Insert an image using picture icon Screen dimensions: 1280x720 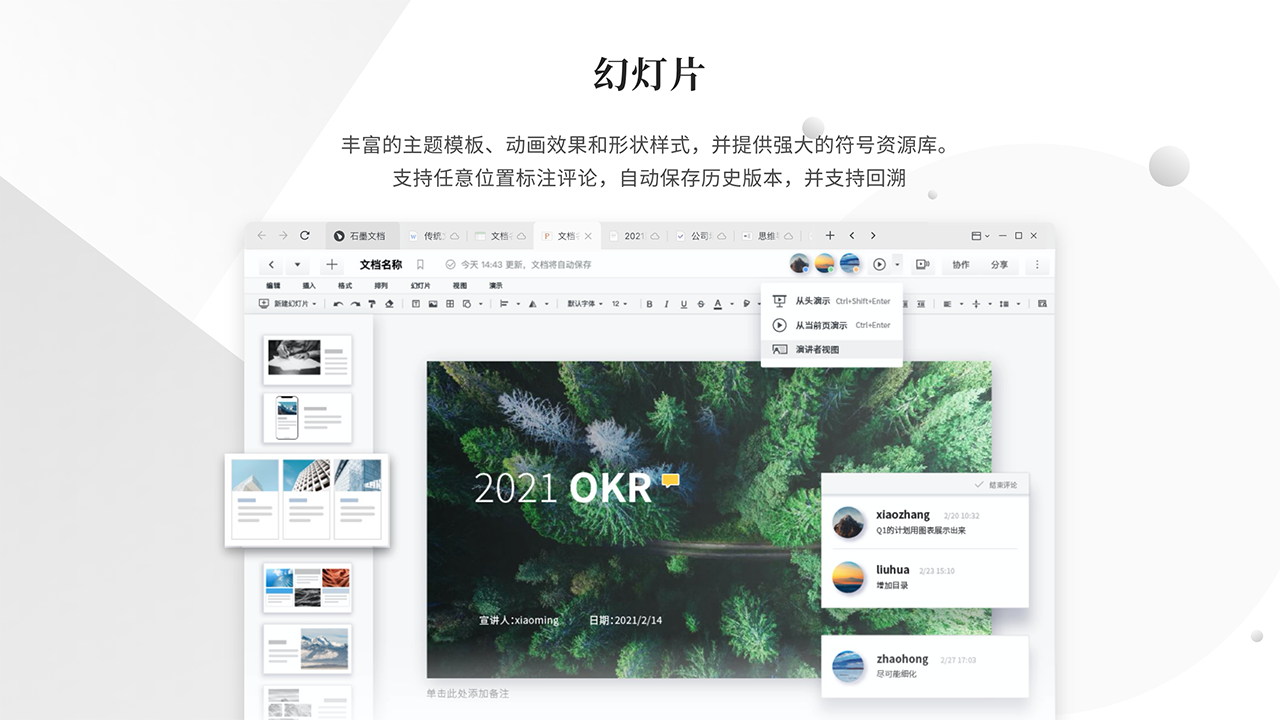tap(433, 304)
